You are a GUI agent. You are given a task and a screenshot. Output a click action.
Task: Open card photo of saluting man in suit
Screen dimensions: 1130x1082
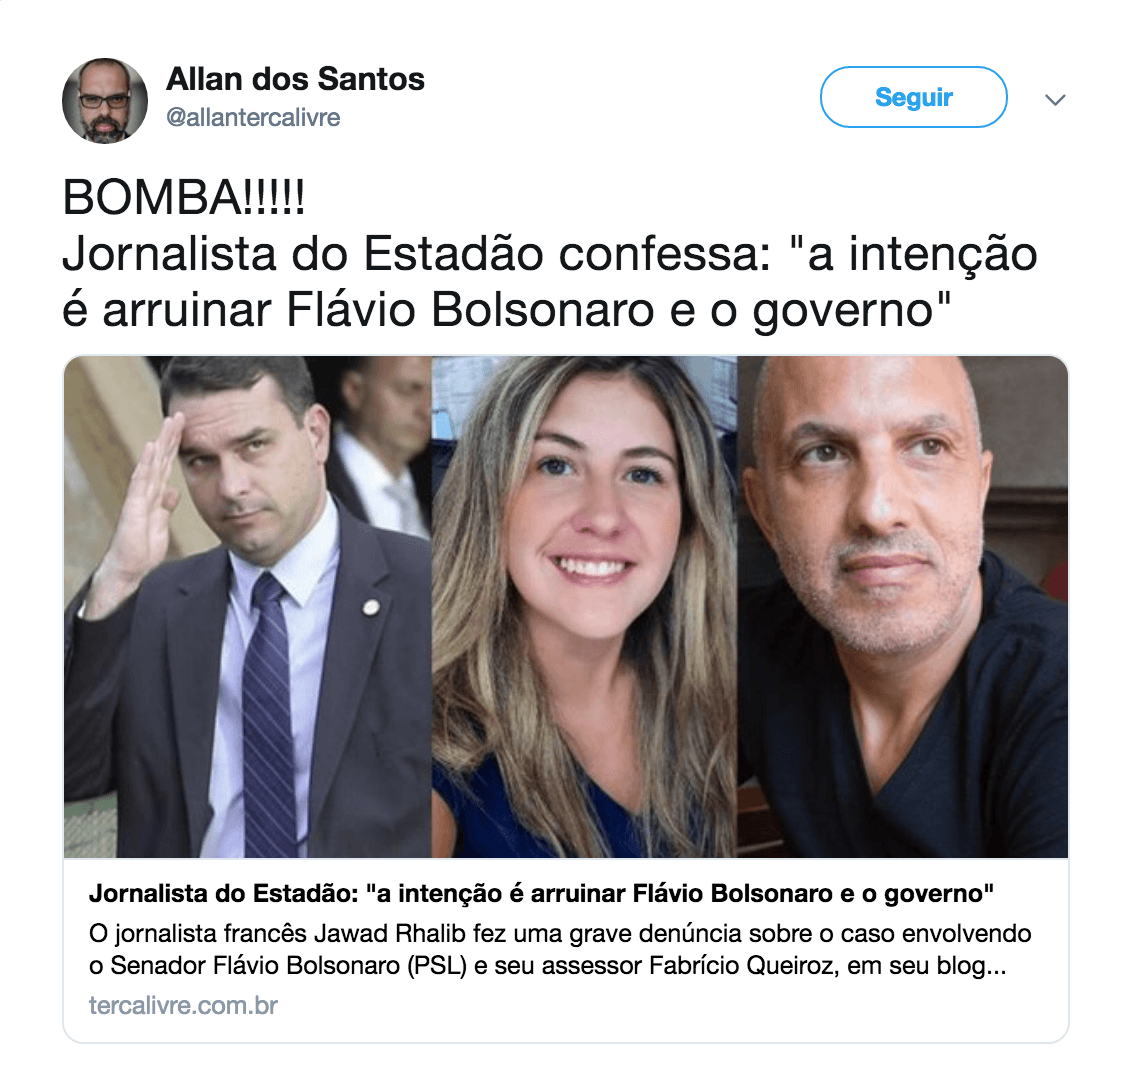coord(247,607)
